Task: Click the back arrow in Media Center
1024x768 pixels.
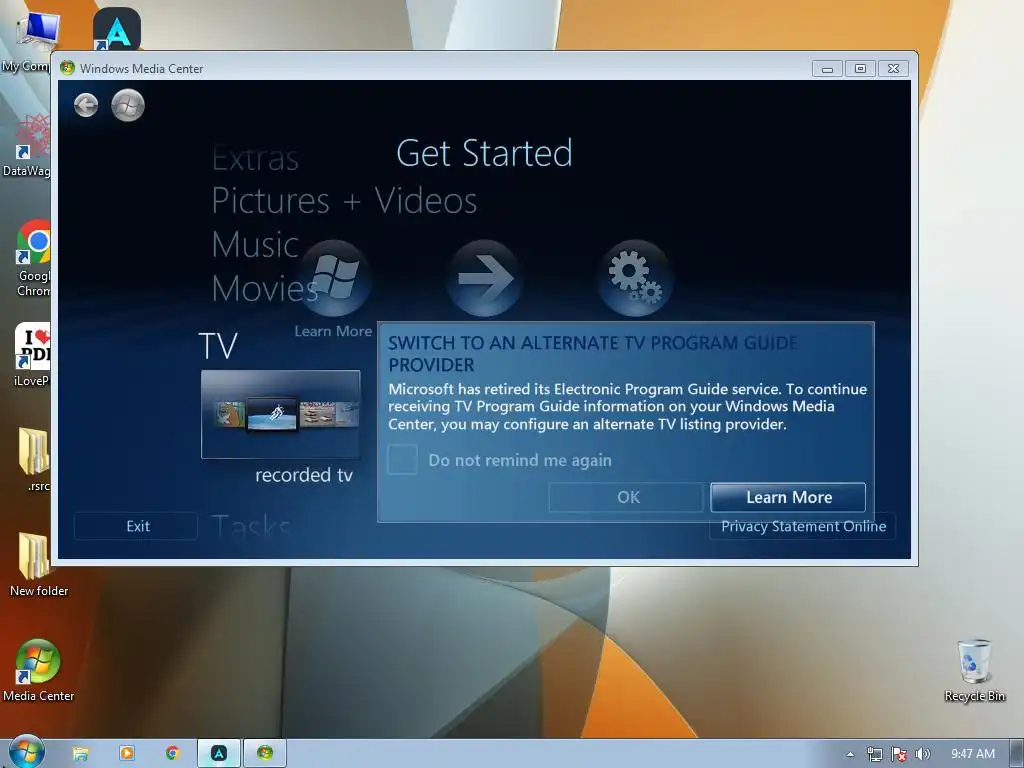Action: pyautogui.click(x=86, y=105)
